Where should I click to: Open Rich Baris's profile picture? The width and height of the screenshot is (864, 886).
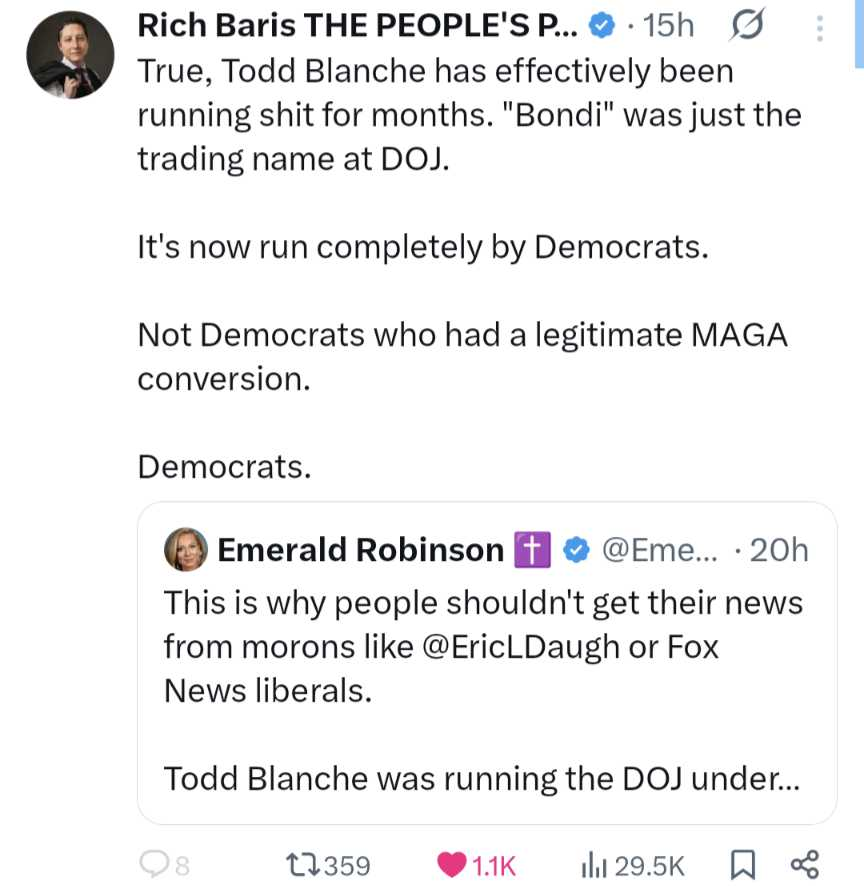[69, 56]
